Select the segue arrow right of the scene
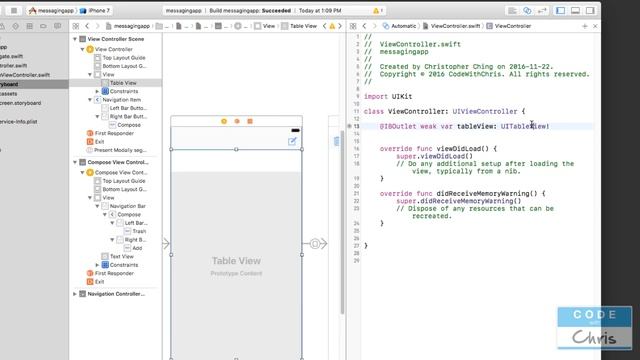 [315, 244]
